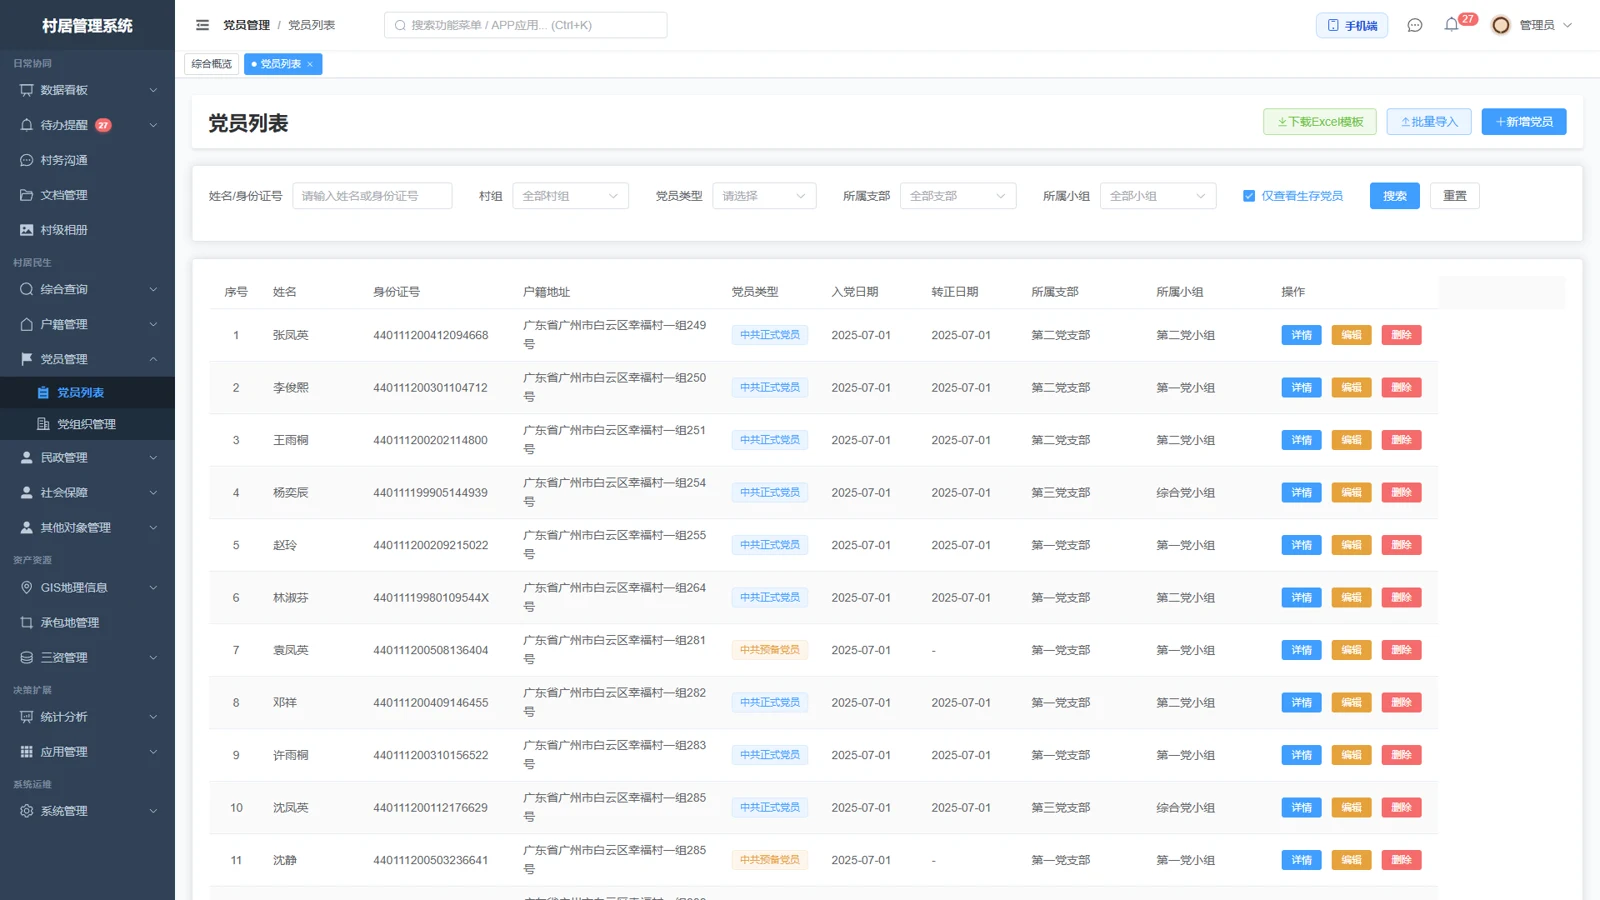
Task: Open notifications bell icon
Action: [x=1451, y=25]
